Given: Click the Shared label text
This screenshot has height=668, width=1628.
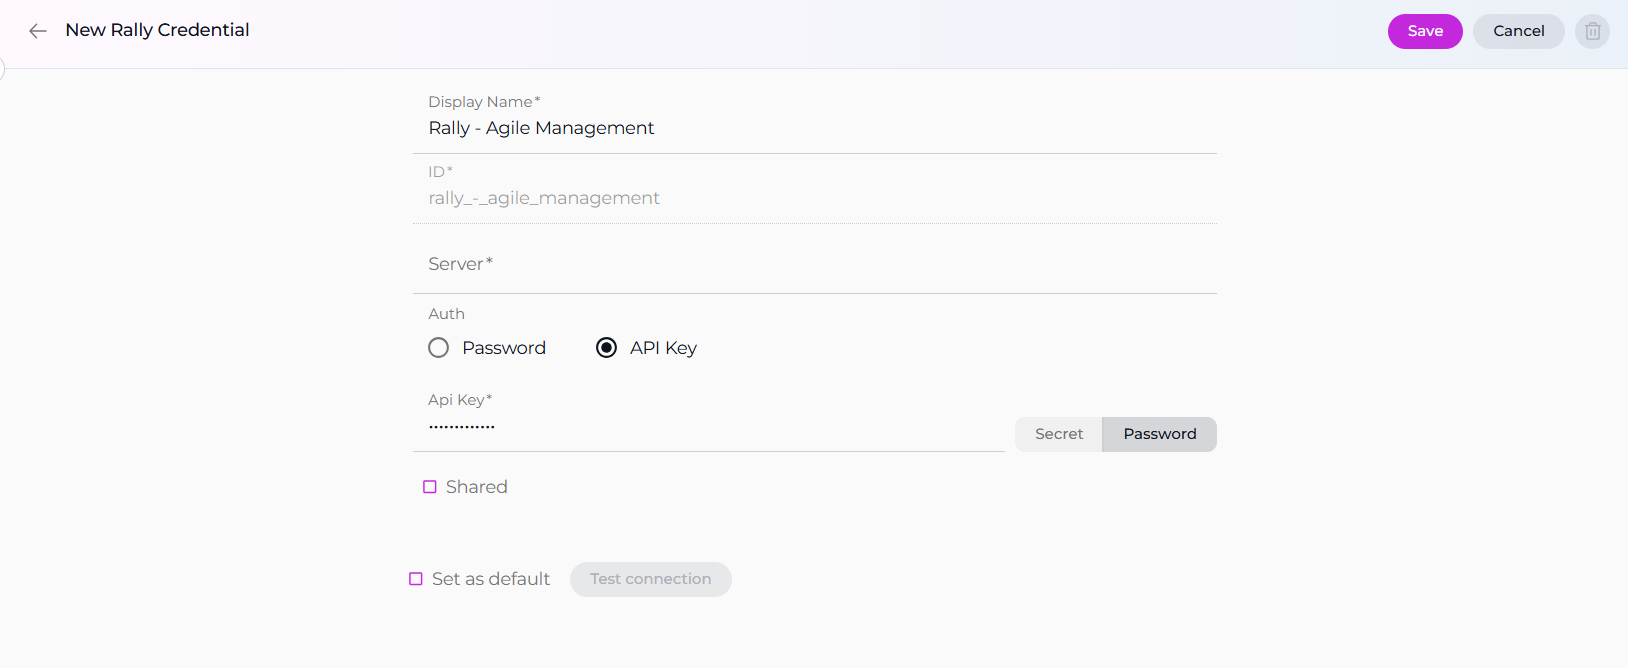Looking at the screenshot, I should 476,487.
